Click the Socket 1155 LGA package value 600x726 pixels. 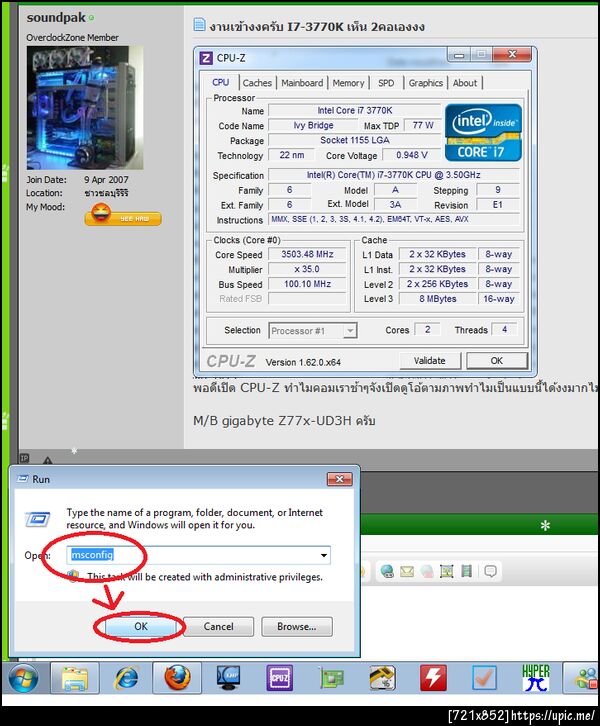[x=355, y=140]
